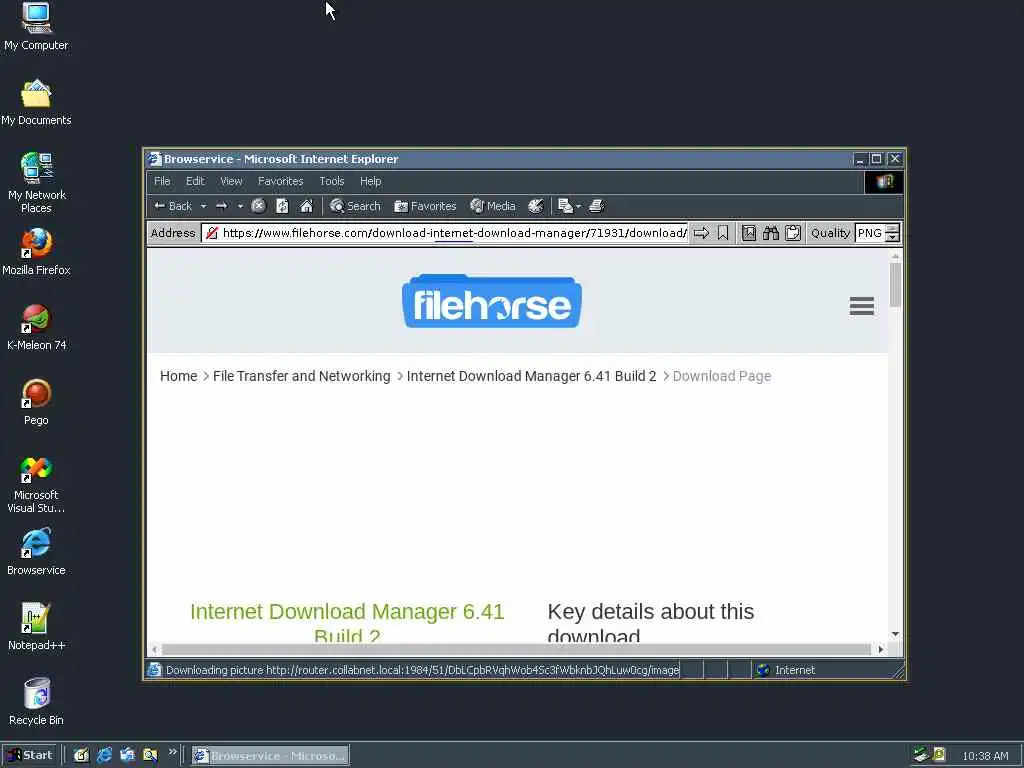Click the Browservice taskbar button
Image resolution: width=1024 pixels, height=768 pixels.
(x=270, y=756)
